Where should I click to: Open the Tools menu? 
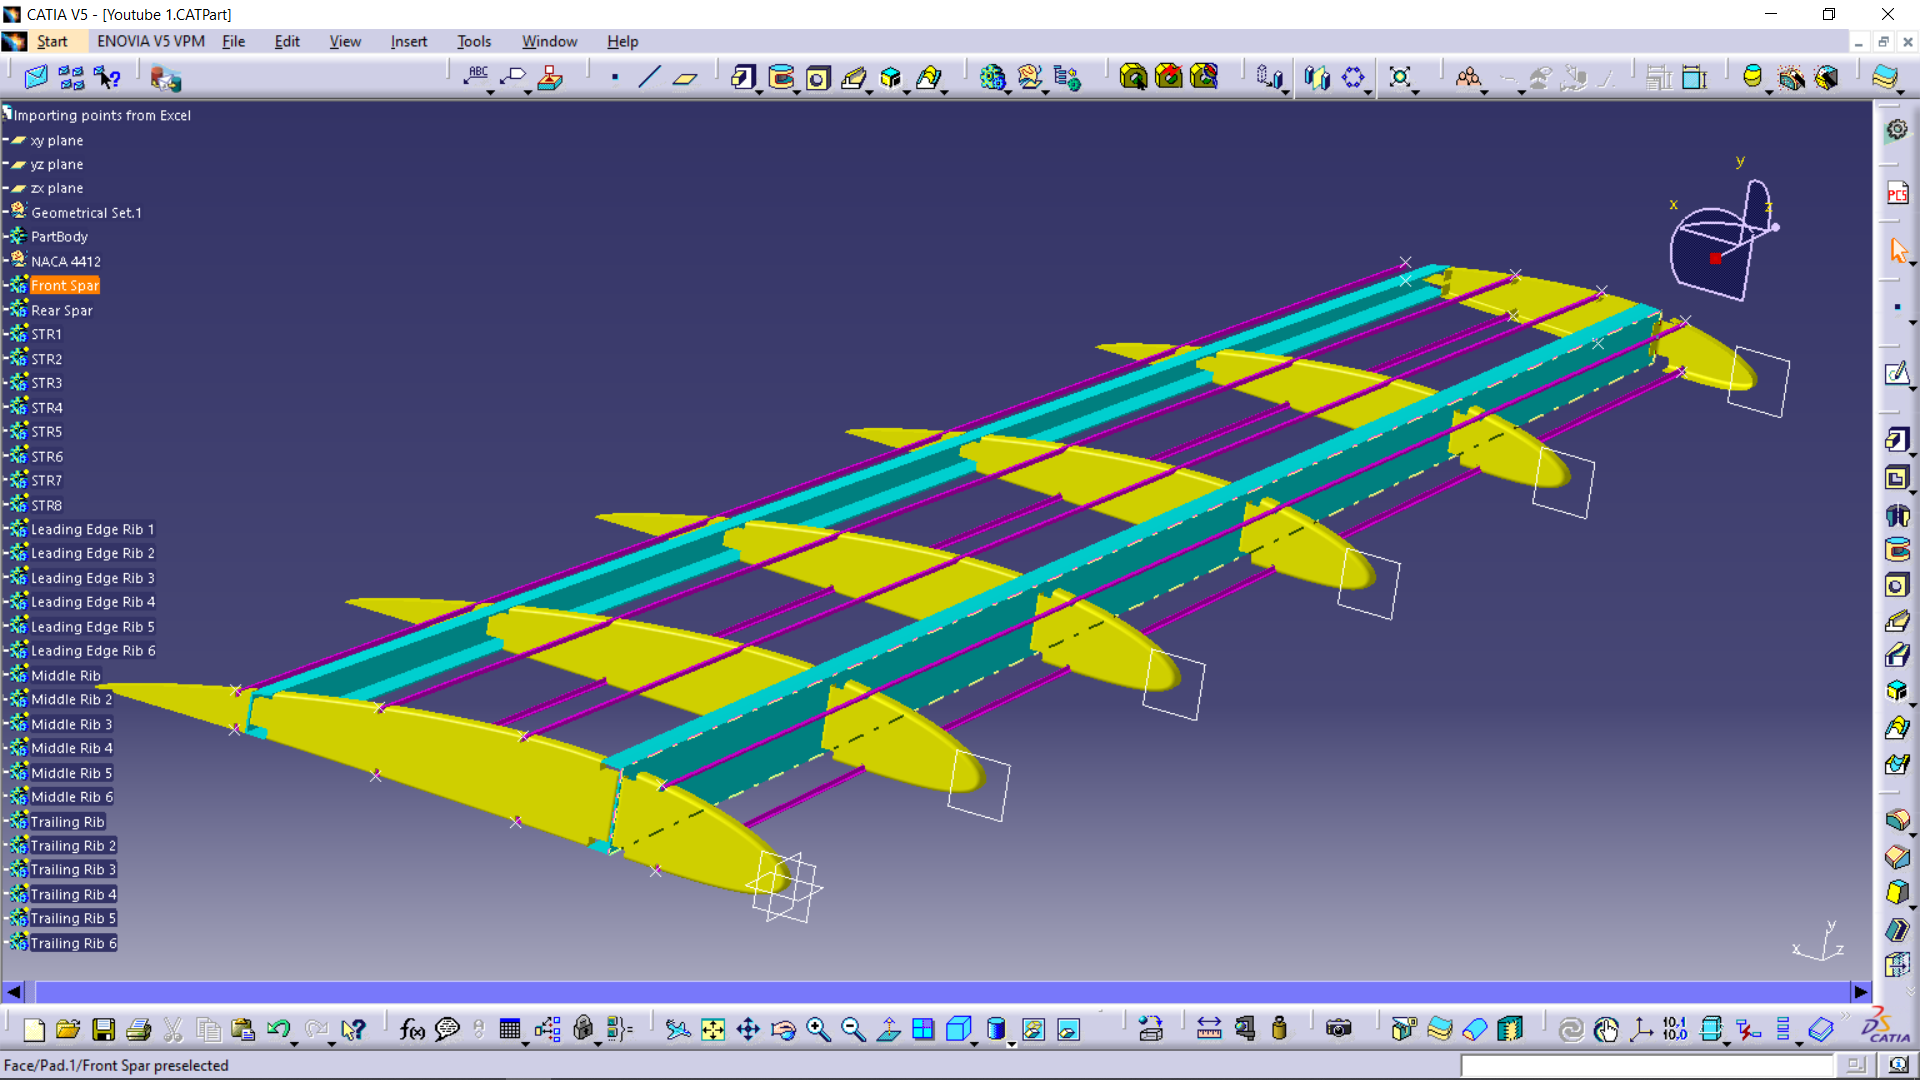[473, 41]
